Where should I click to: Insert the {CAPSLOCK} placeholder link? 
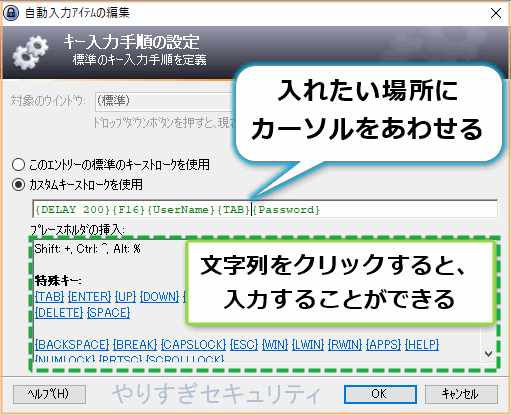[193, 344]
